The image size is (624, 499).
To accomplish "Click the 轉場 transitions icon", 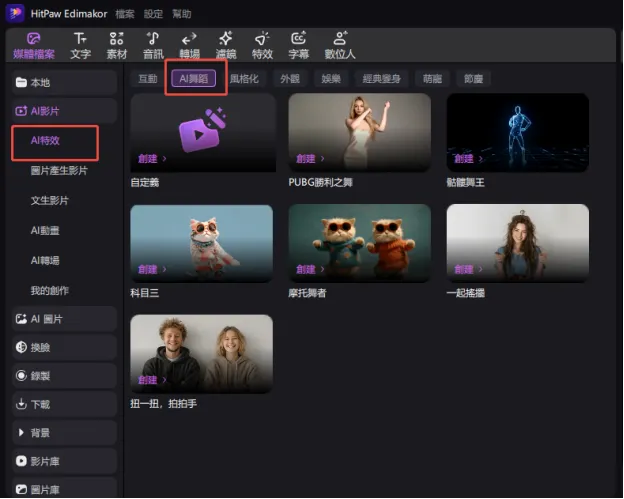I will (x=189, y=44).
